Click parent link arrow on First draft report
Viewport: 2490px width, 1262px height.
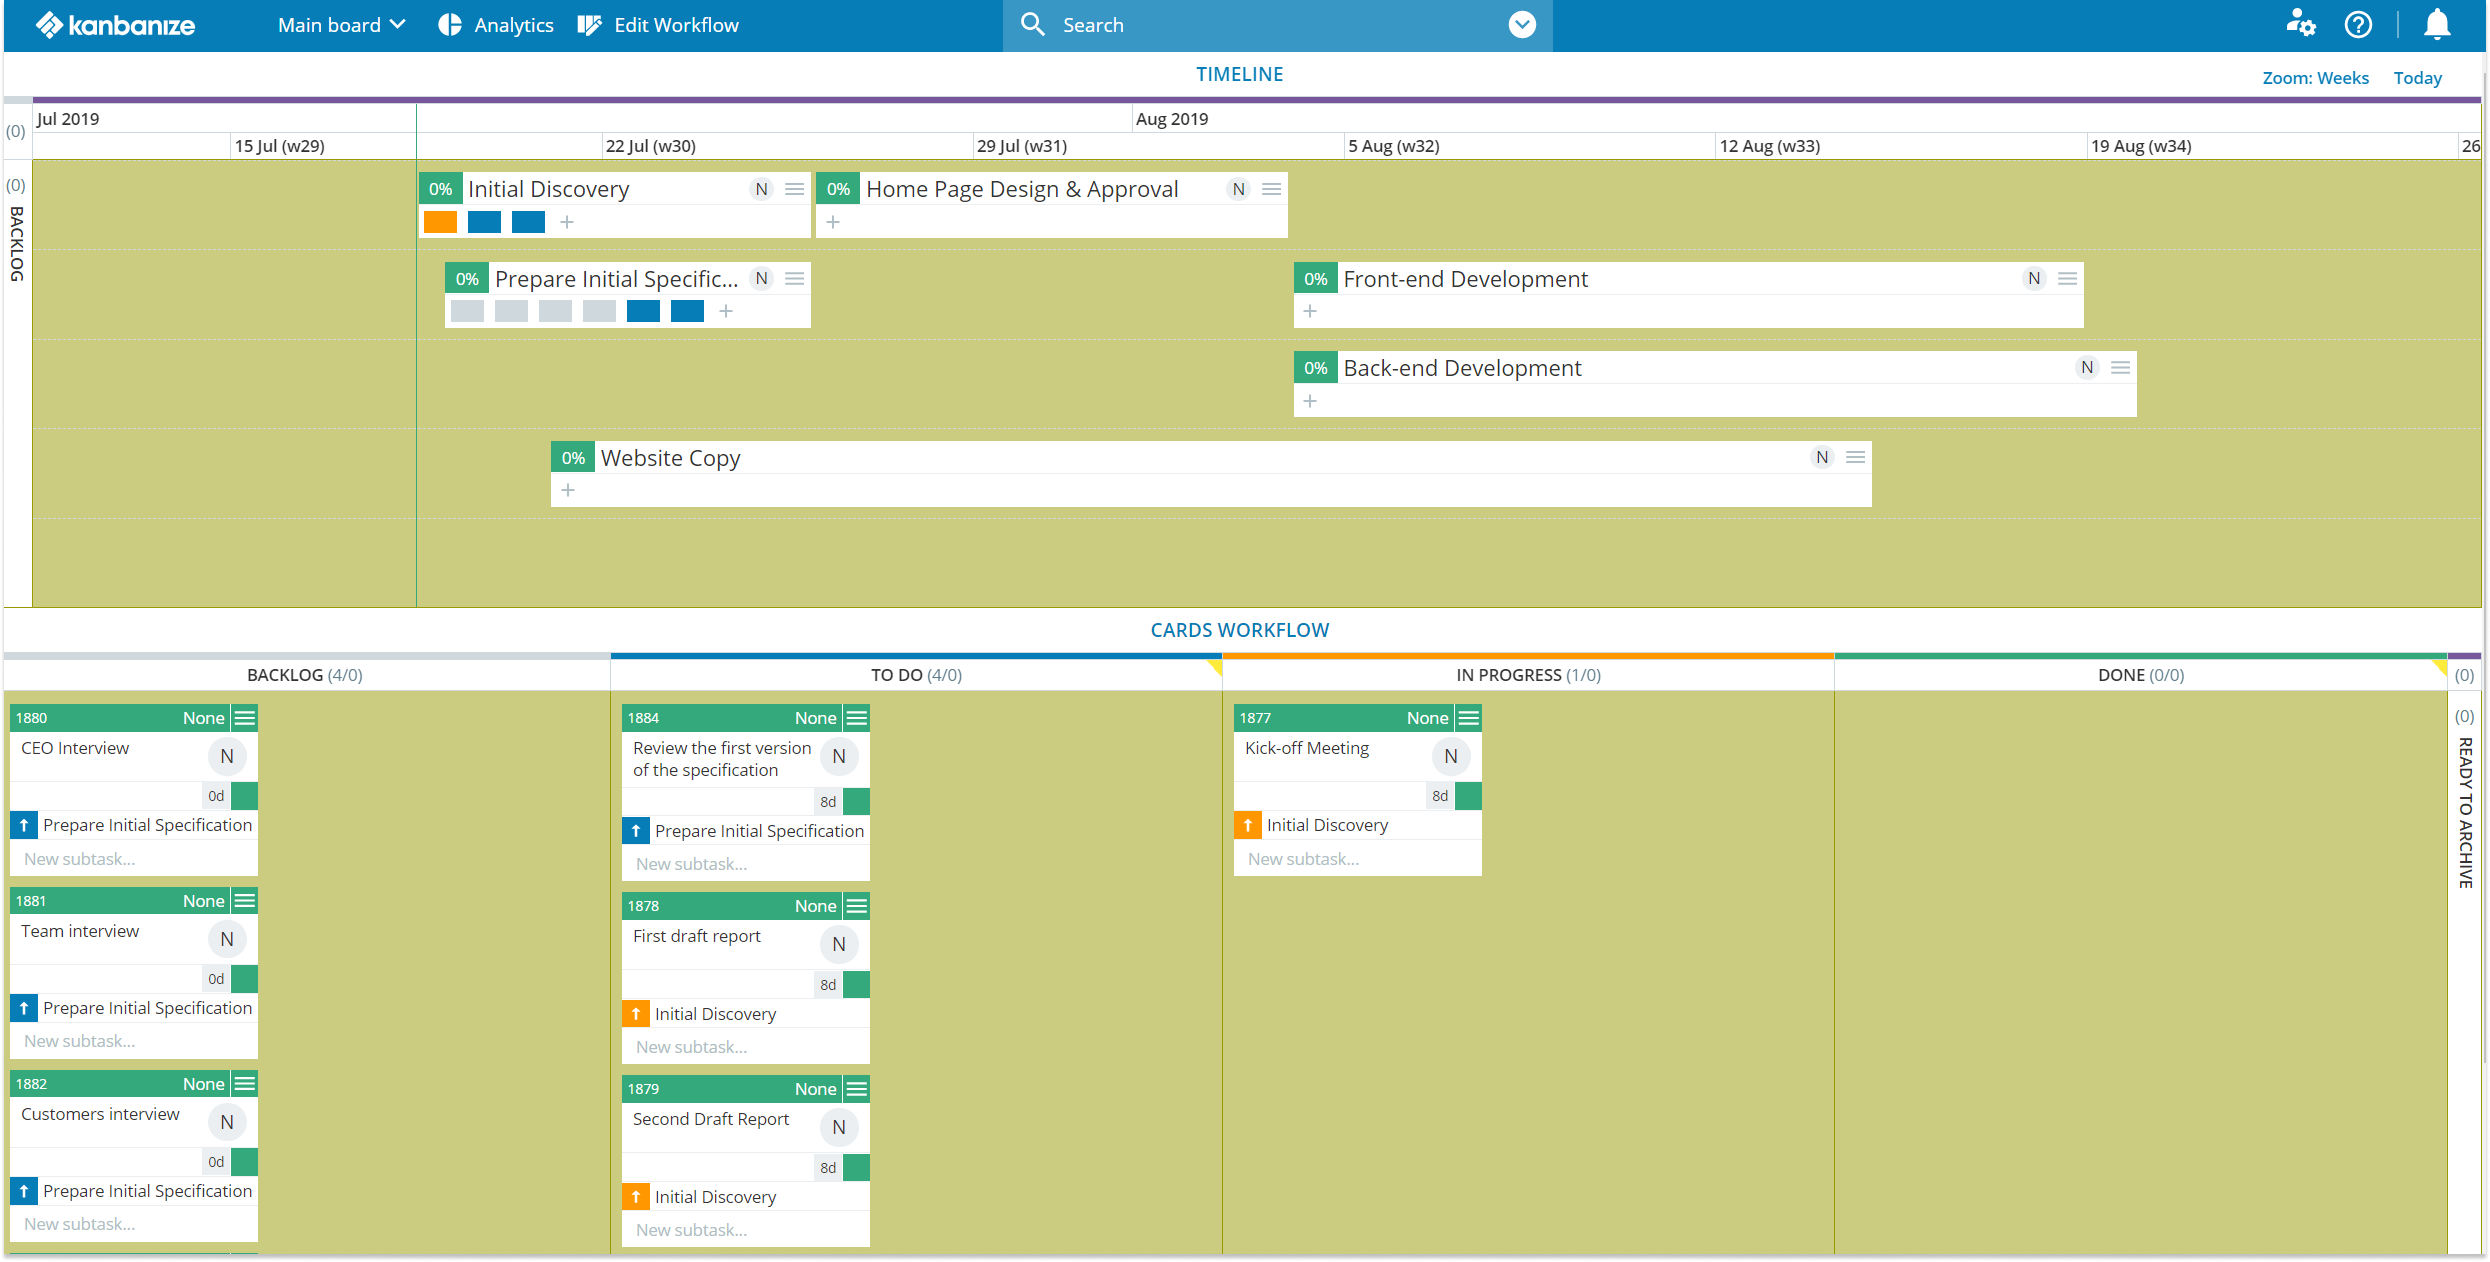click(636, 1014)
